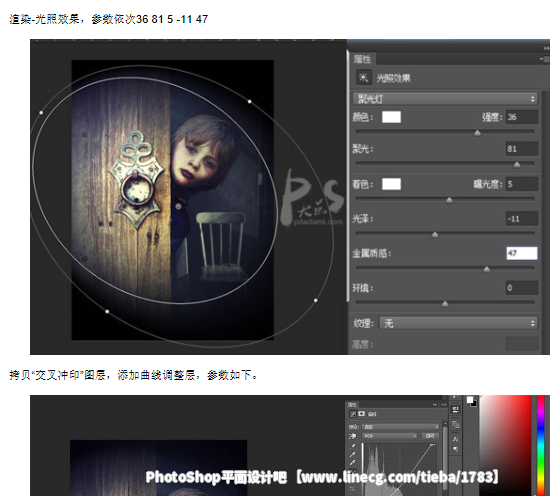Click the 高度 height value field
Screen dimensions: 554x496
[521, 344]
